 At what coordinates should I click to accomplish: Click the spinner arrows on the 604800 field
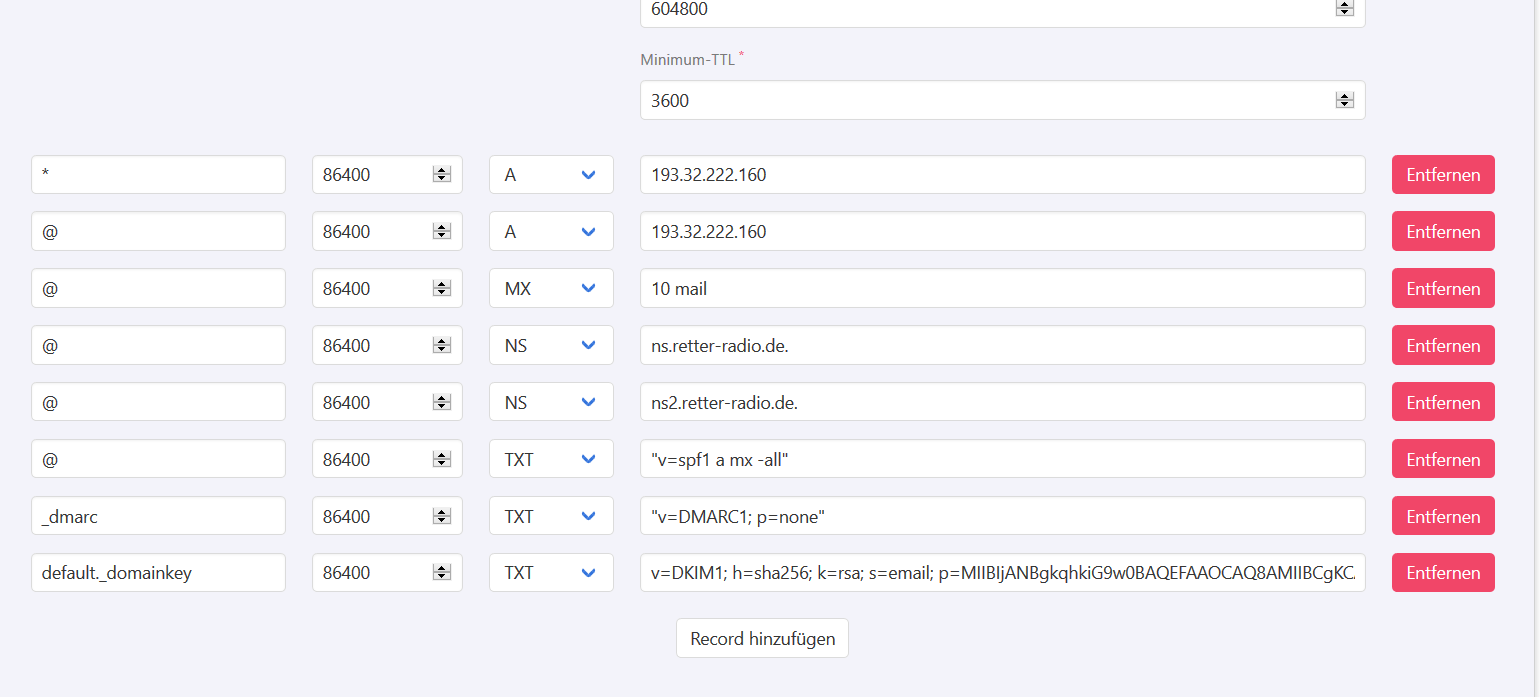(1344, 8)
